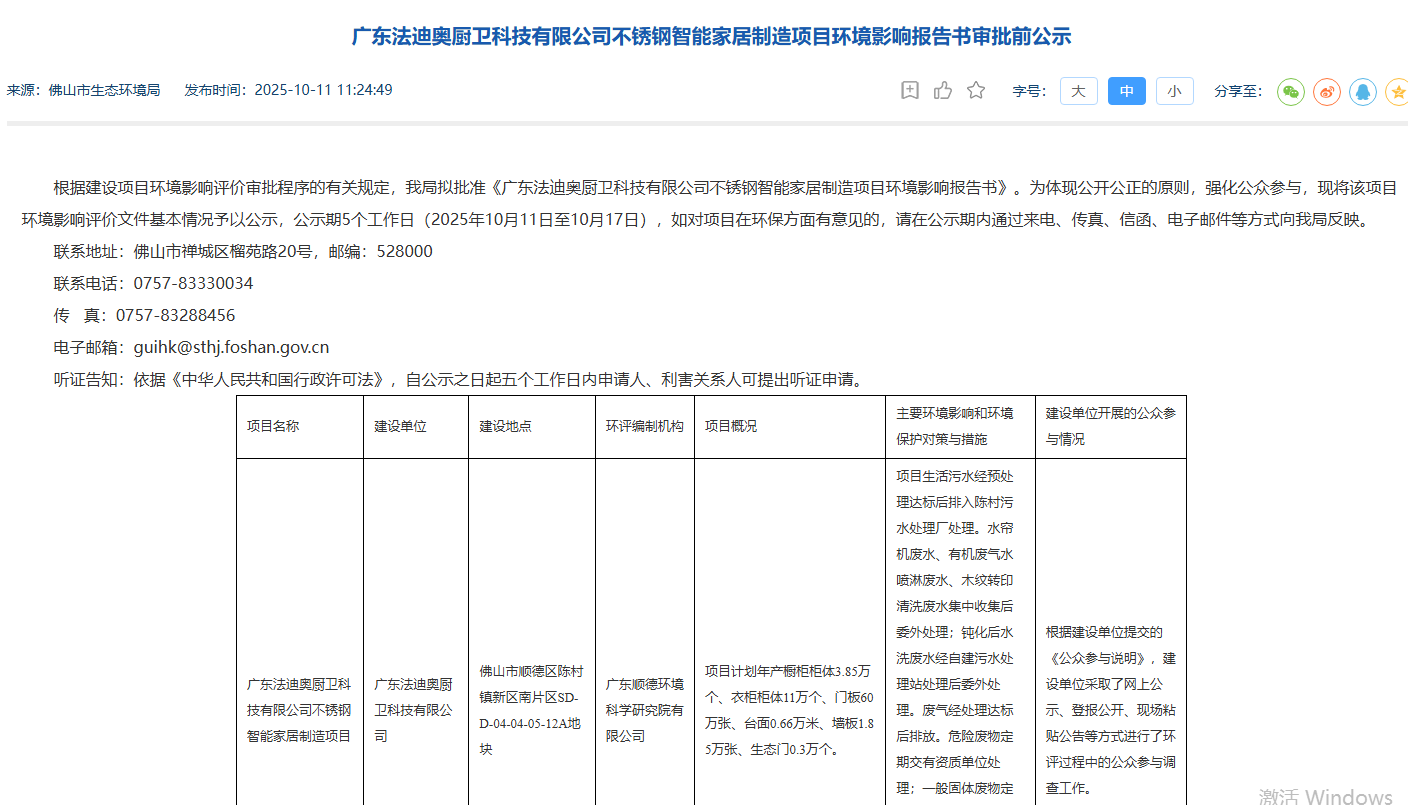Select the 中 font size option
This screenshot has width=1408, height=805.
tap(1126, 91)
